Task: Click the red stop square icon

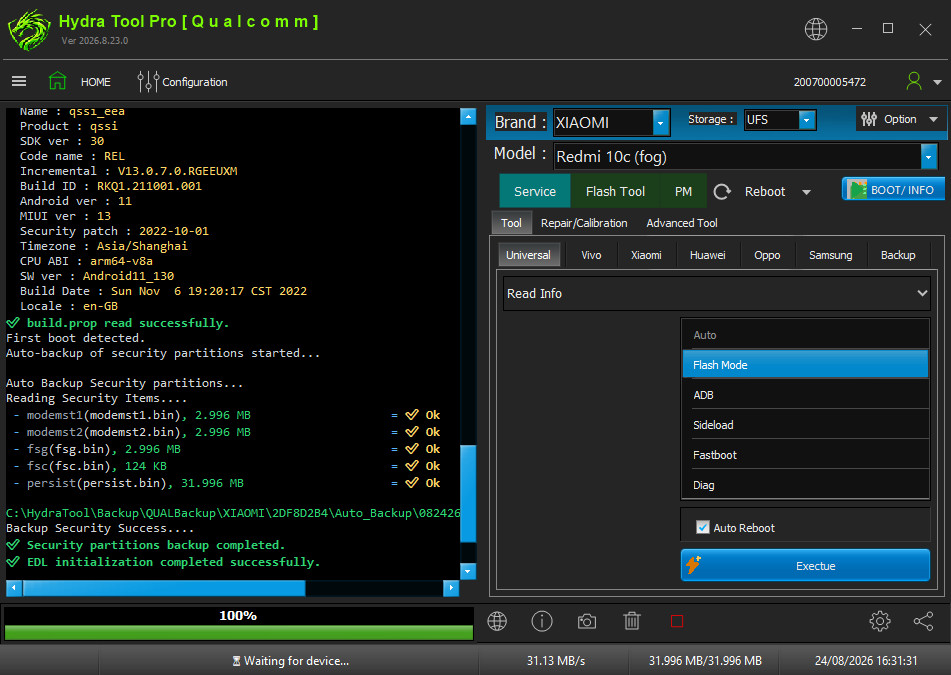Action: [677, 621]
